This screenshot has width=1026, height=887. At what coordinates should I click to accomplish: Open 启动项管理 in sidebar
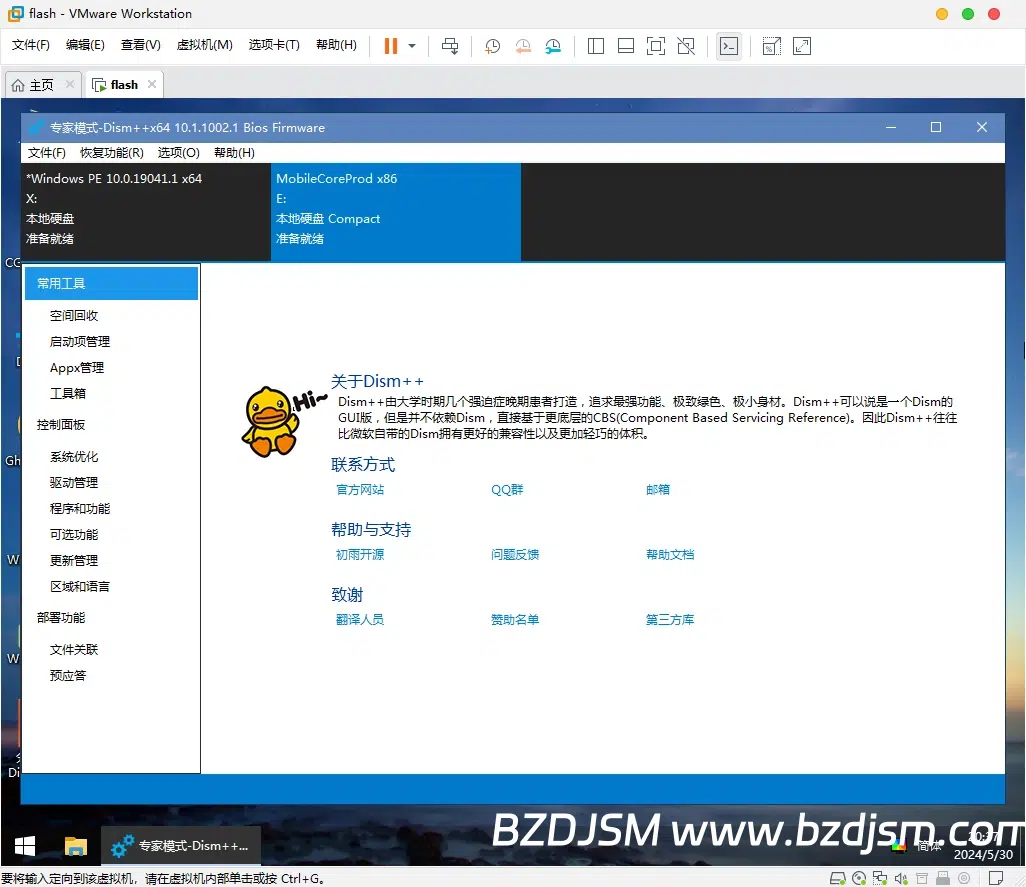80,341
